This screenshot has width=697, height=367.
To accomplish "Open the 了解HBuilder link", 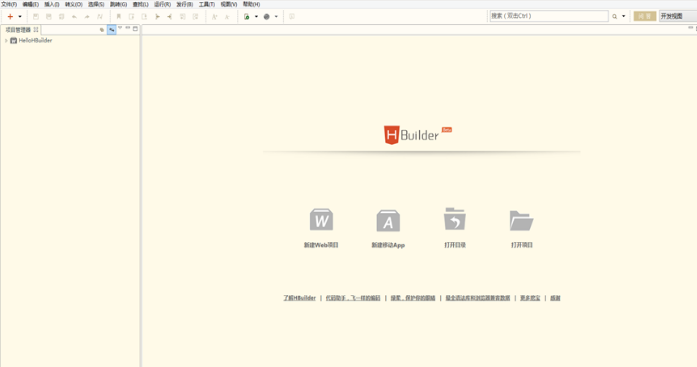I will tap(300, 298).
